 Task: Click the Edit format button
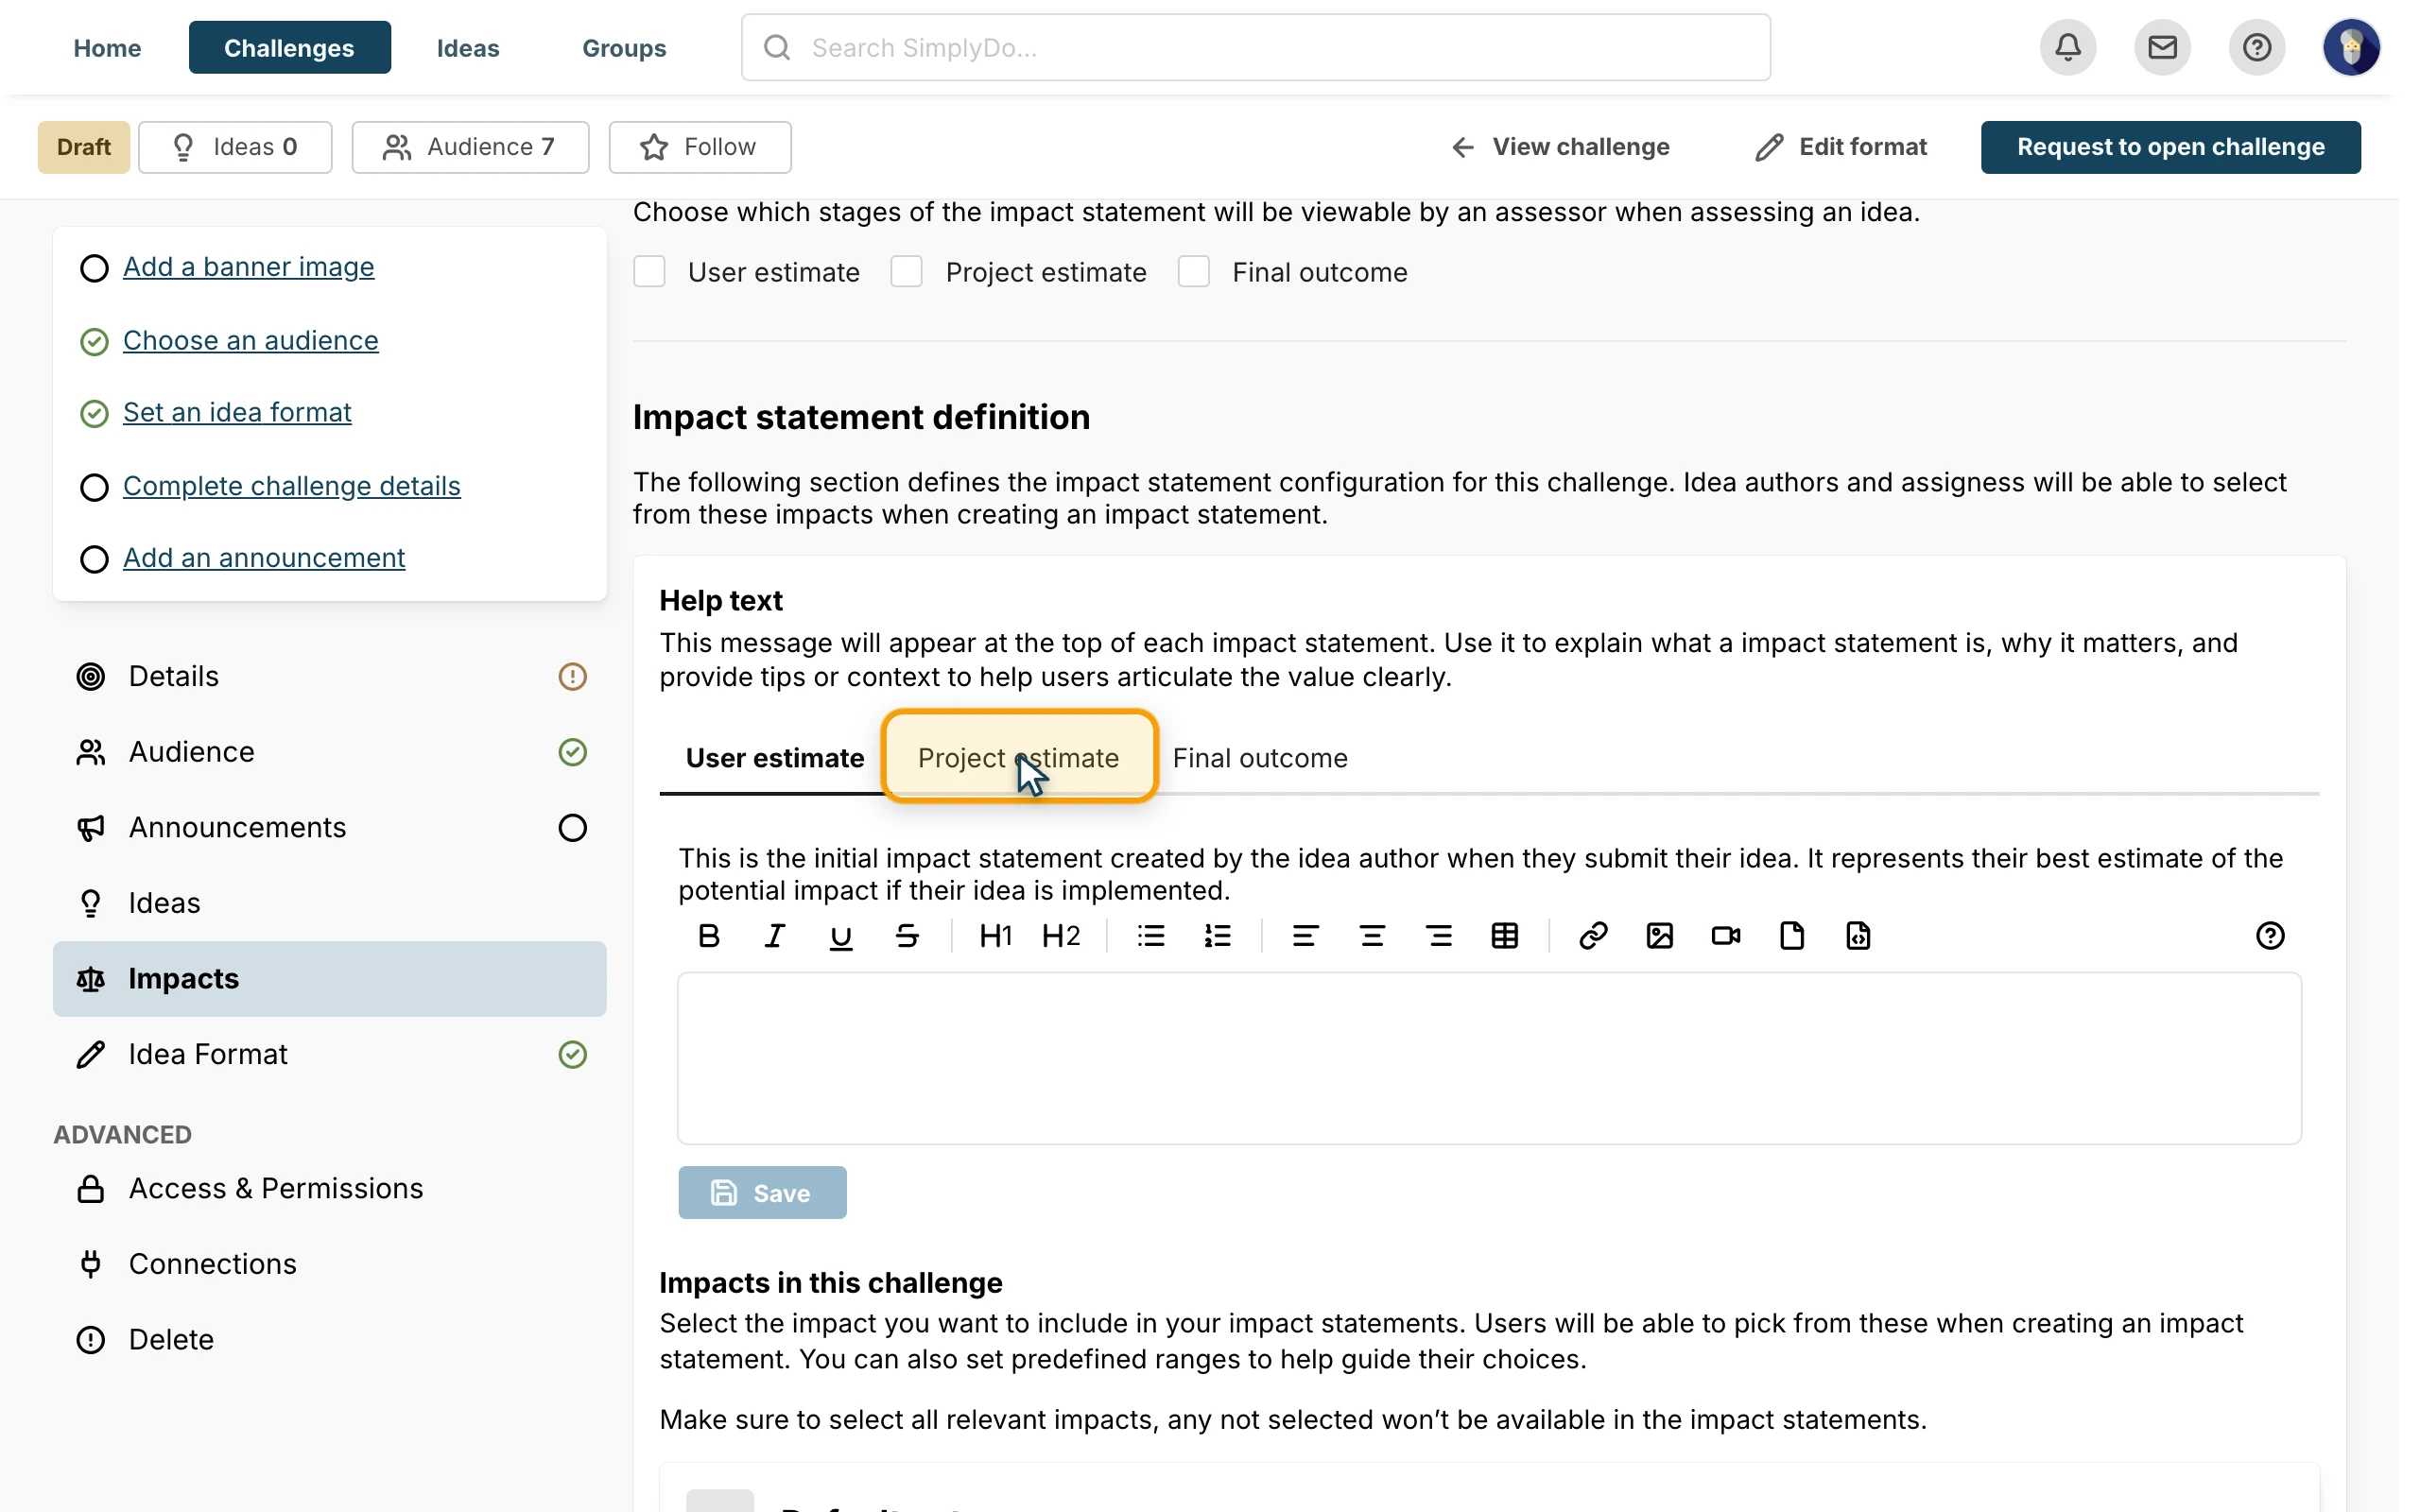point(1841,147)
